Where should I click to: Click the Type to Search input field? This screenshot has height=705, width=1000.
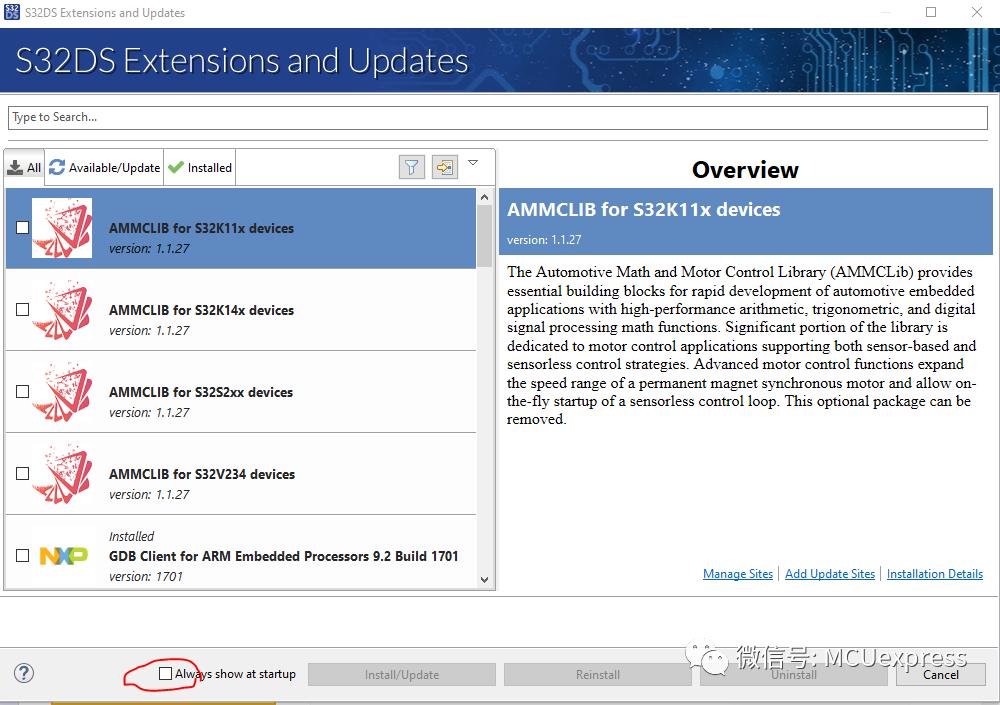point(498,117)
